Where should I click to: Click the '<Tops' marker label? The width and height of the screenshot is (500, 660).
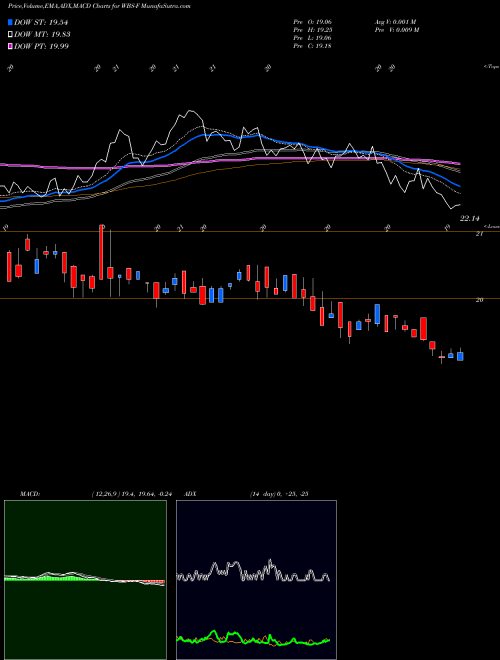[x=491, y=67]
